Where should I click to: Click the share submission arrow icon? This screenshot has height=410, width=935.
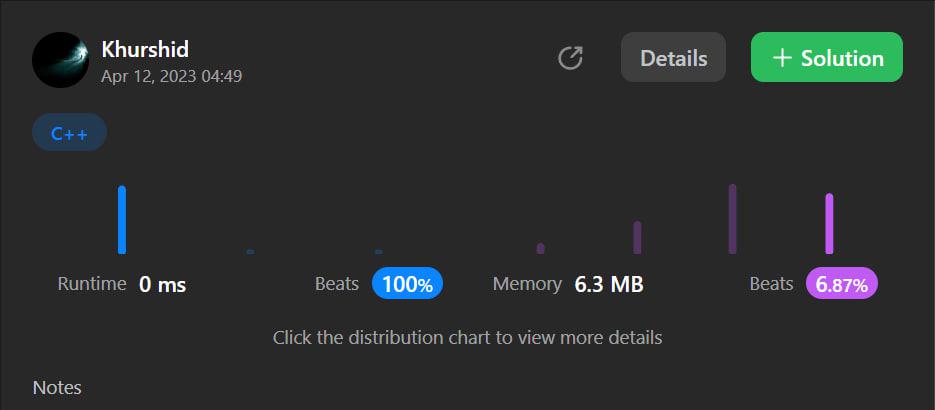click(570, 58)
